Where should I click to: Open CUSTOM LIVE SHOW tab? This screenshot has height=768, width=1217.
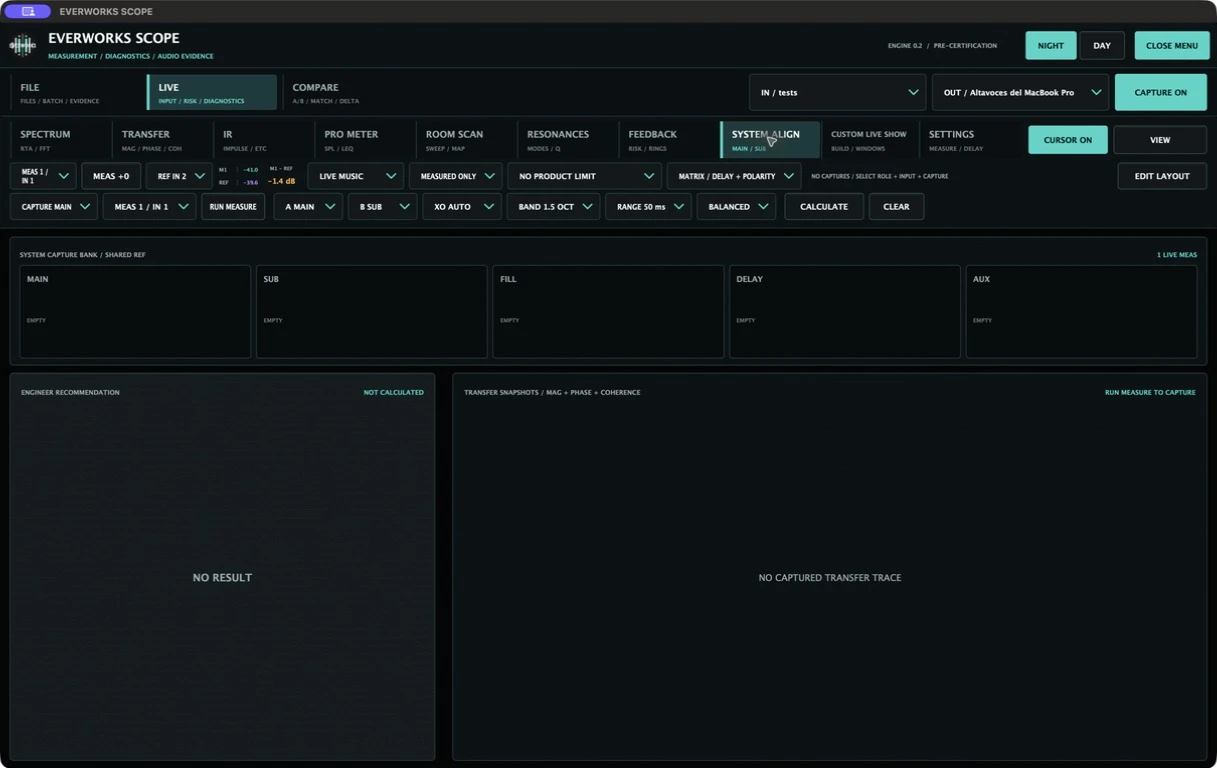point(871,140)
